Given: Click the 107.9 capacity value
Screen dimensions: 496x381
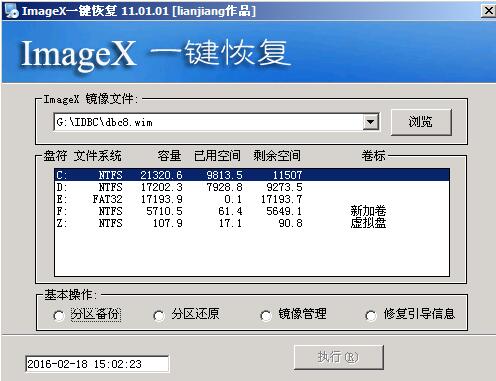Looking at the screenshot, I should [x=168, y=223].
